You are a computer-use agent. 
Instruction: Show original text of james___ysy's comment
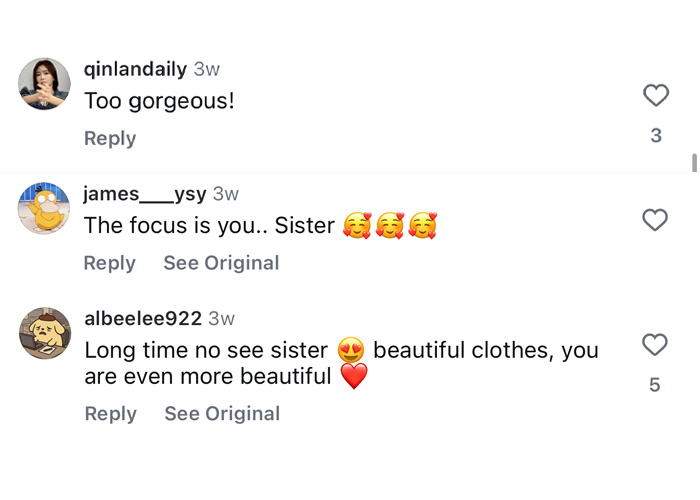pyautogui.click(x=221, y=263)
